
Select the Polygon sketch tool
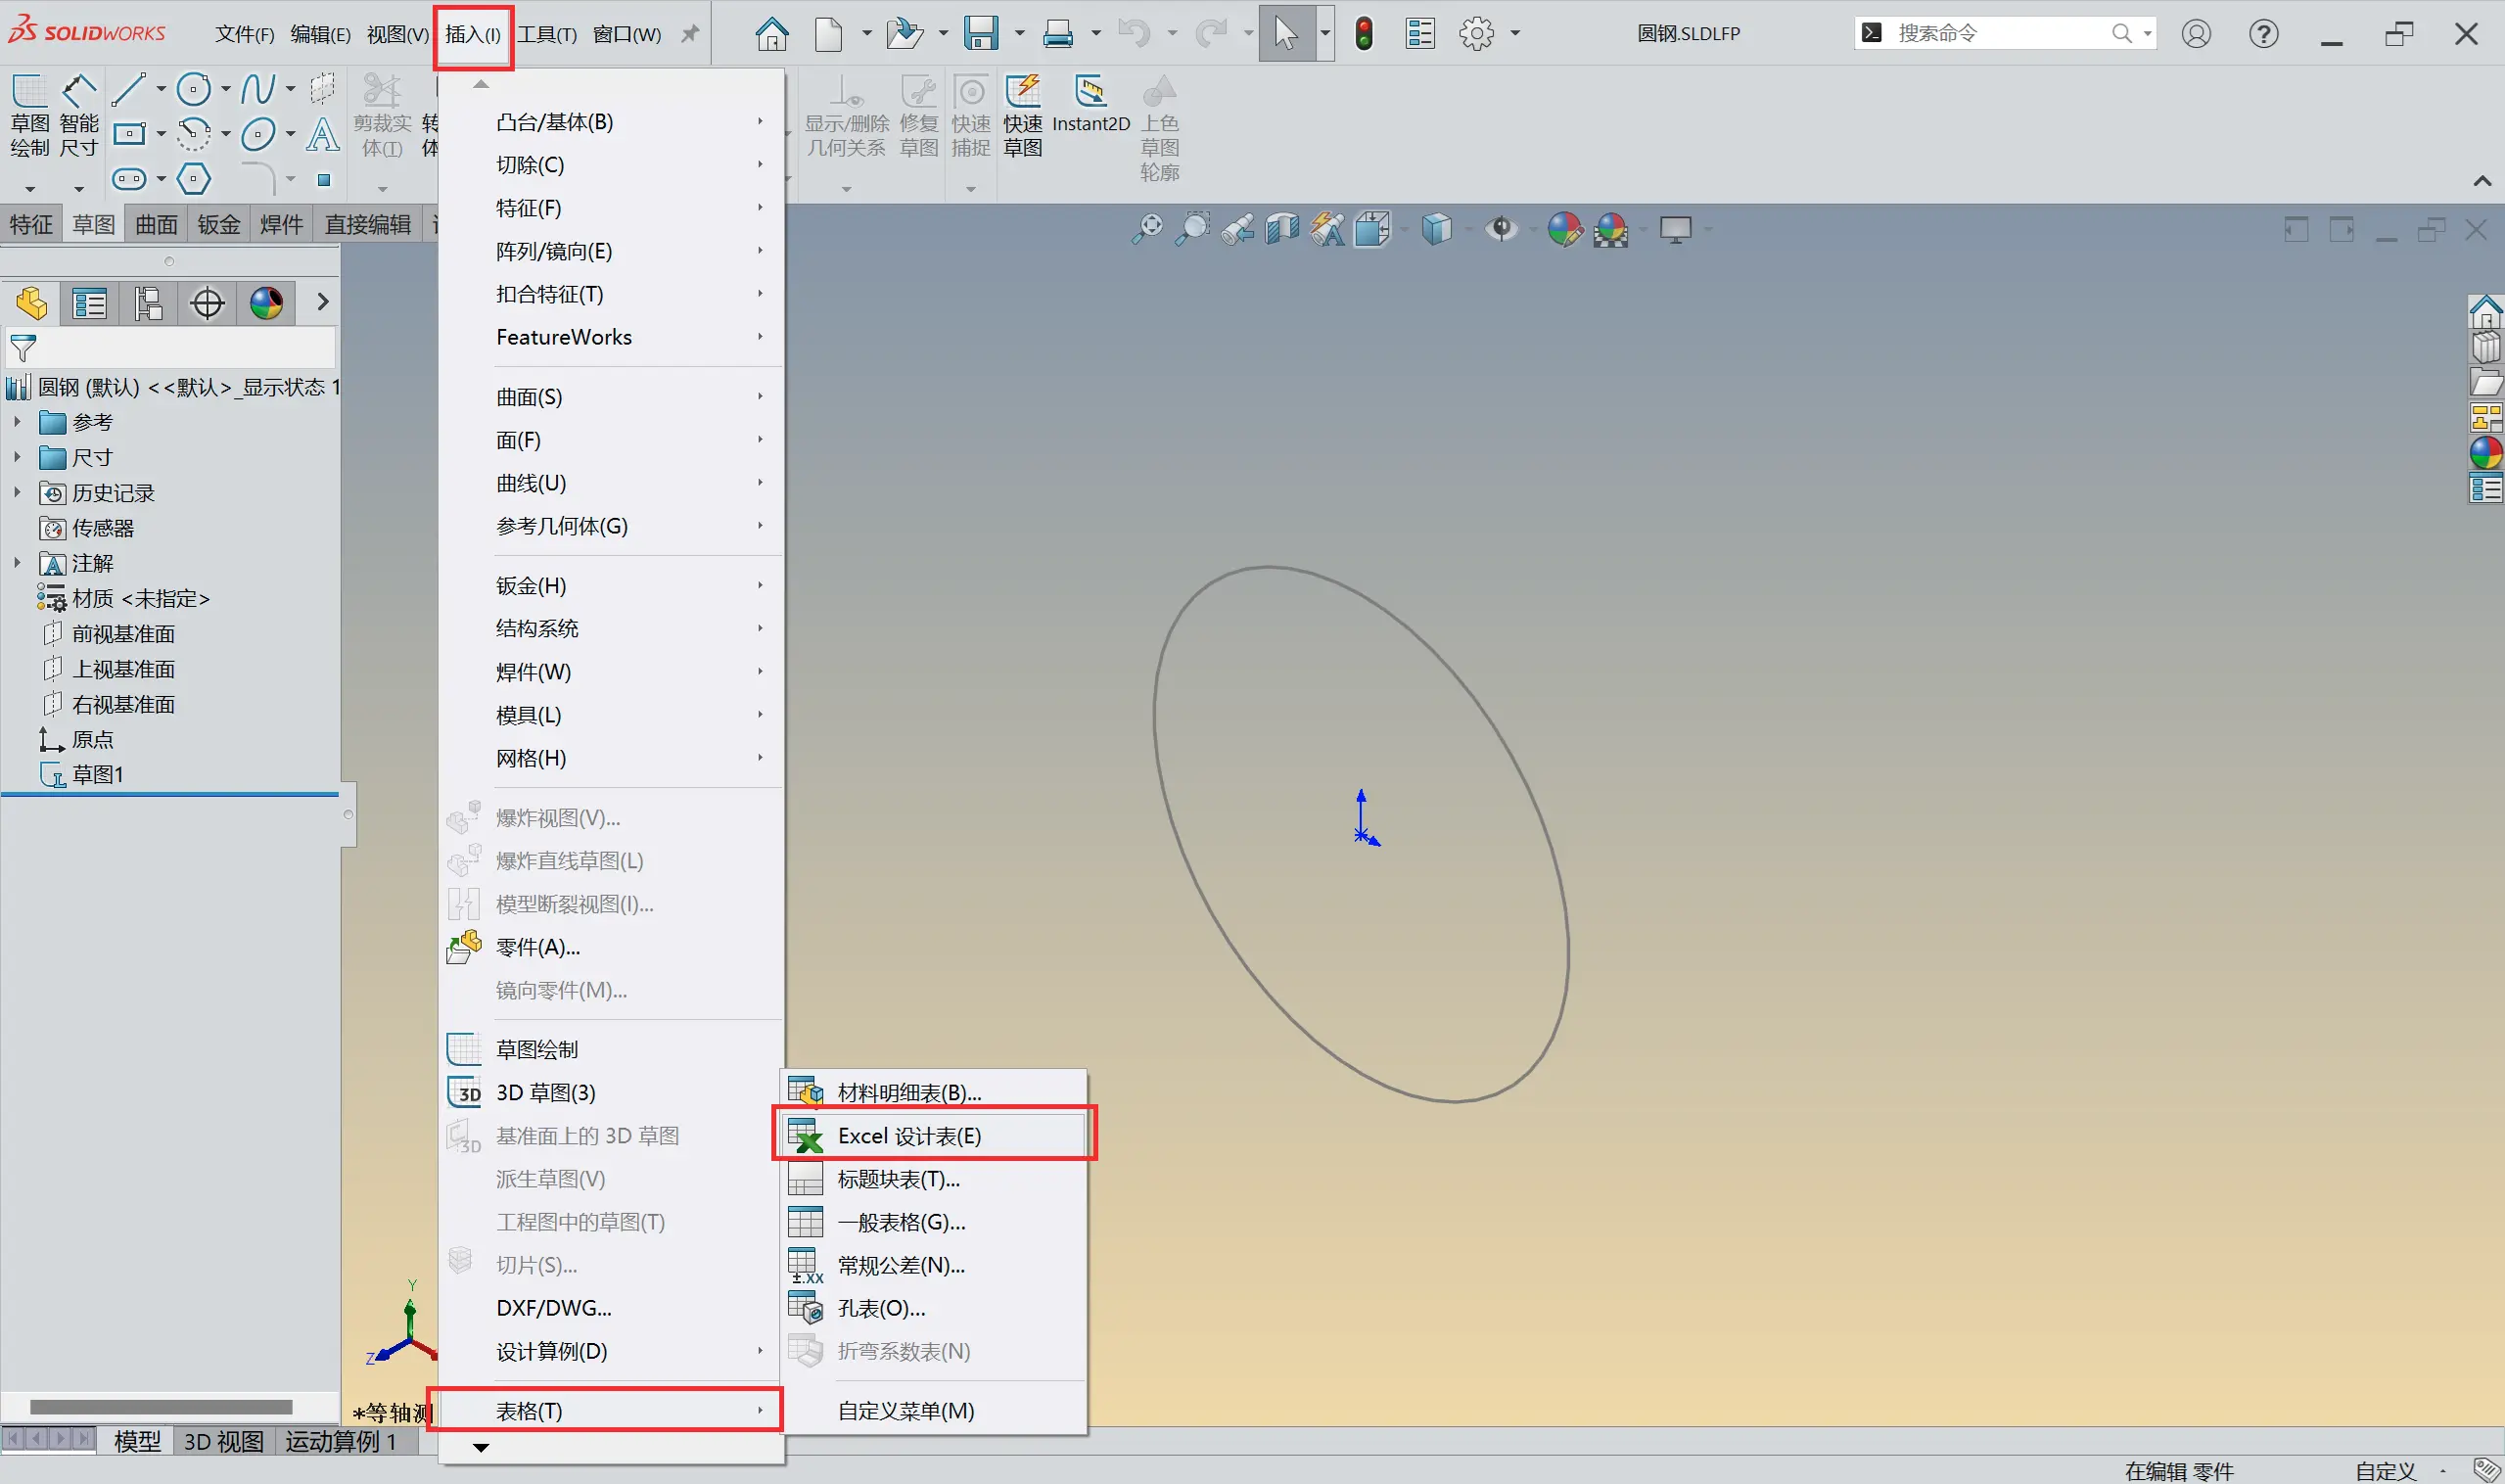pos(194,179)
